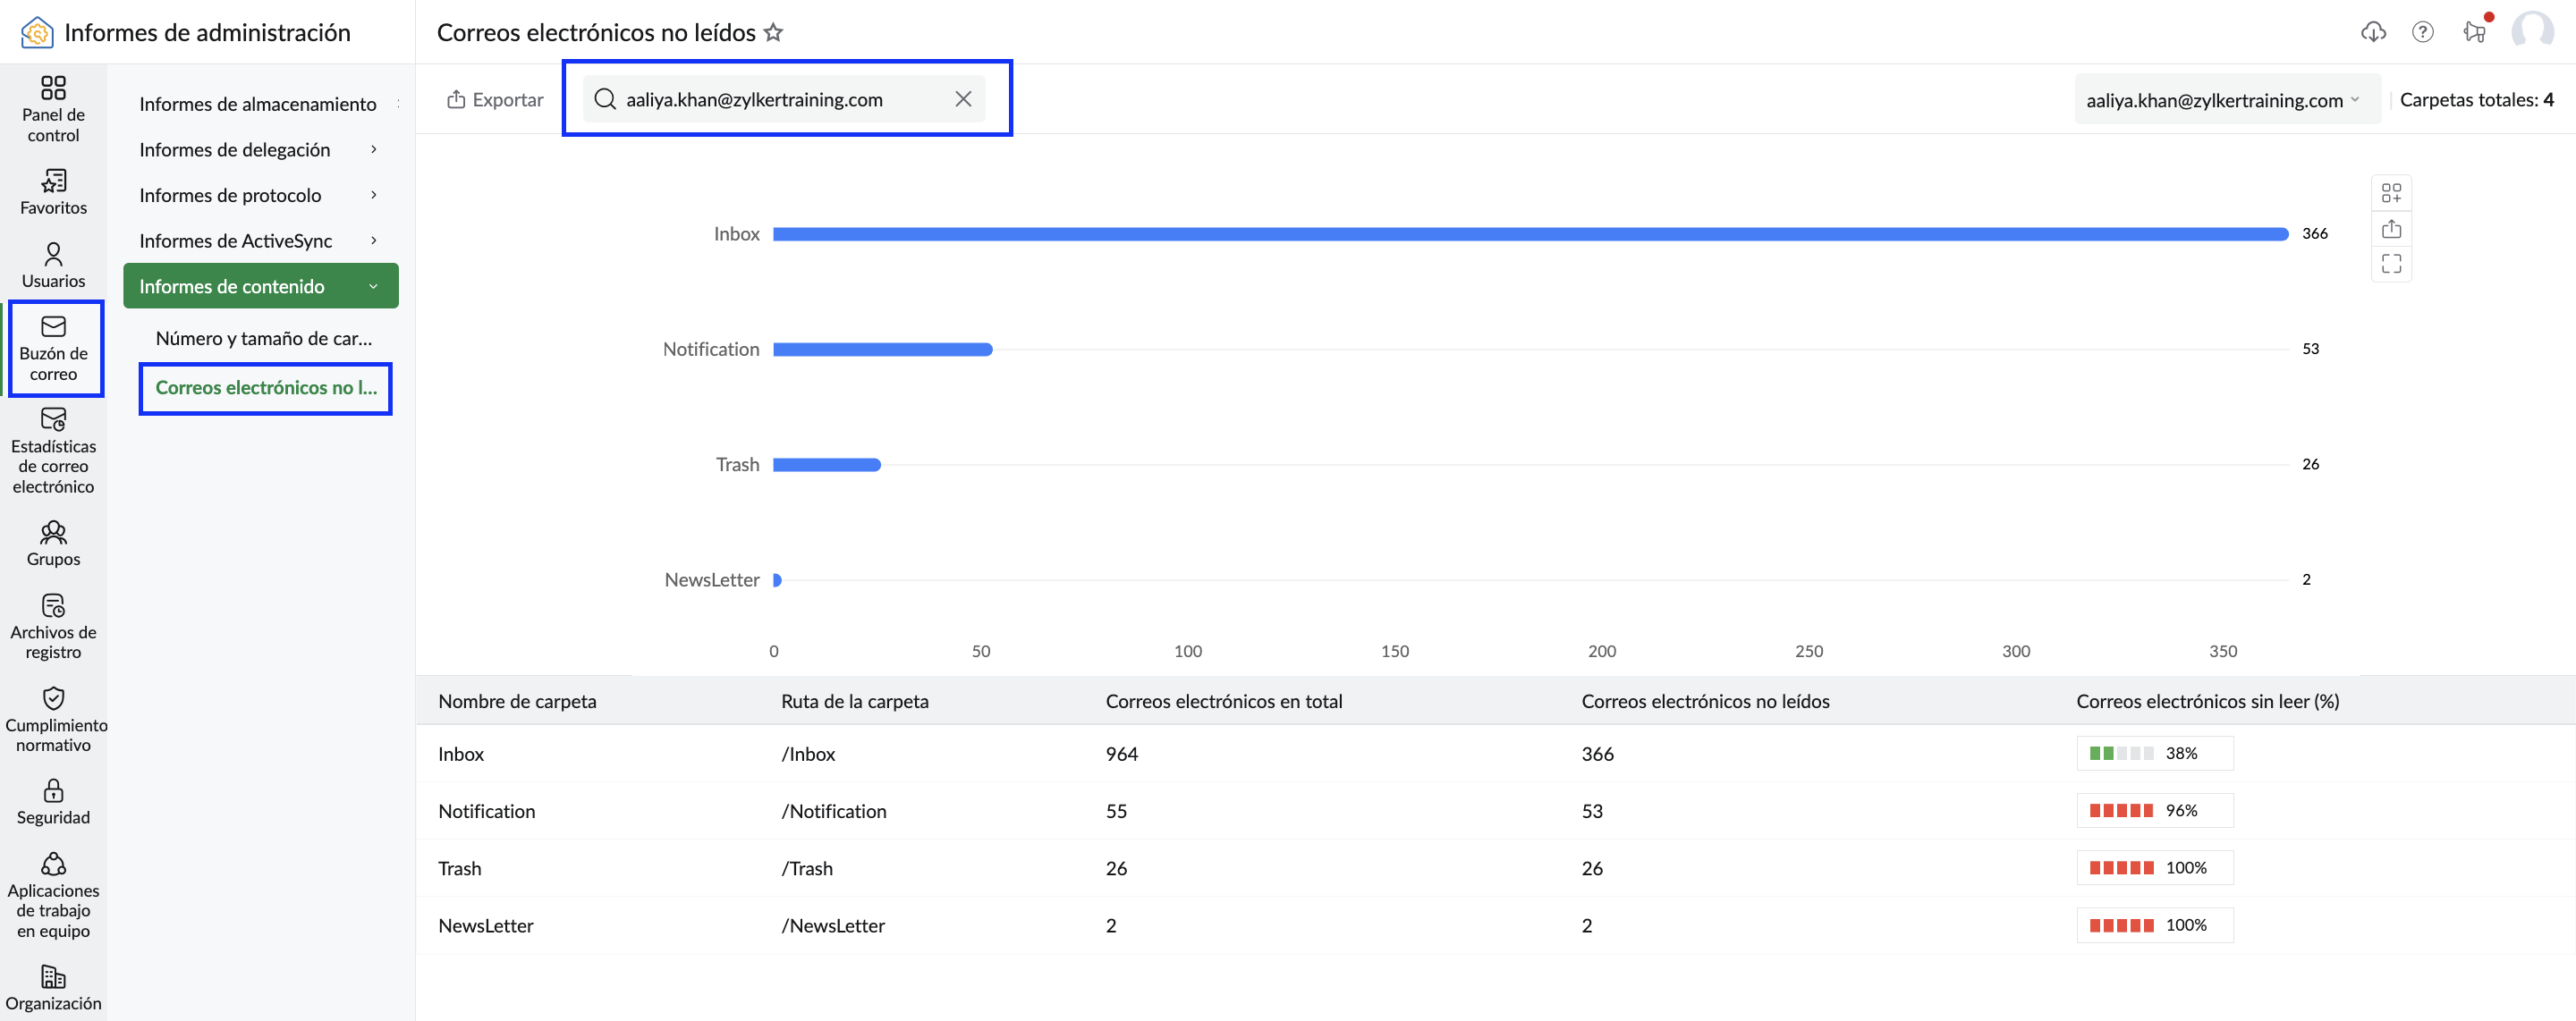Select Número y tamaño de carpetas report
The width and height of the screenshot is (2576, 1021).
point(264,338)
